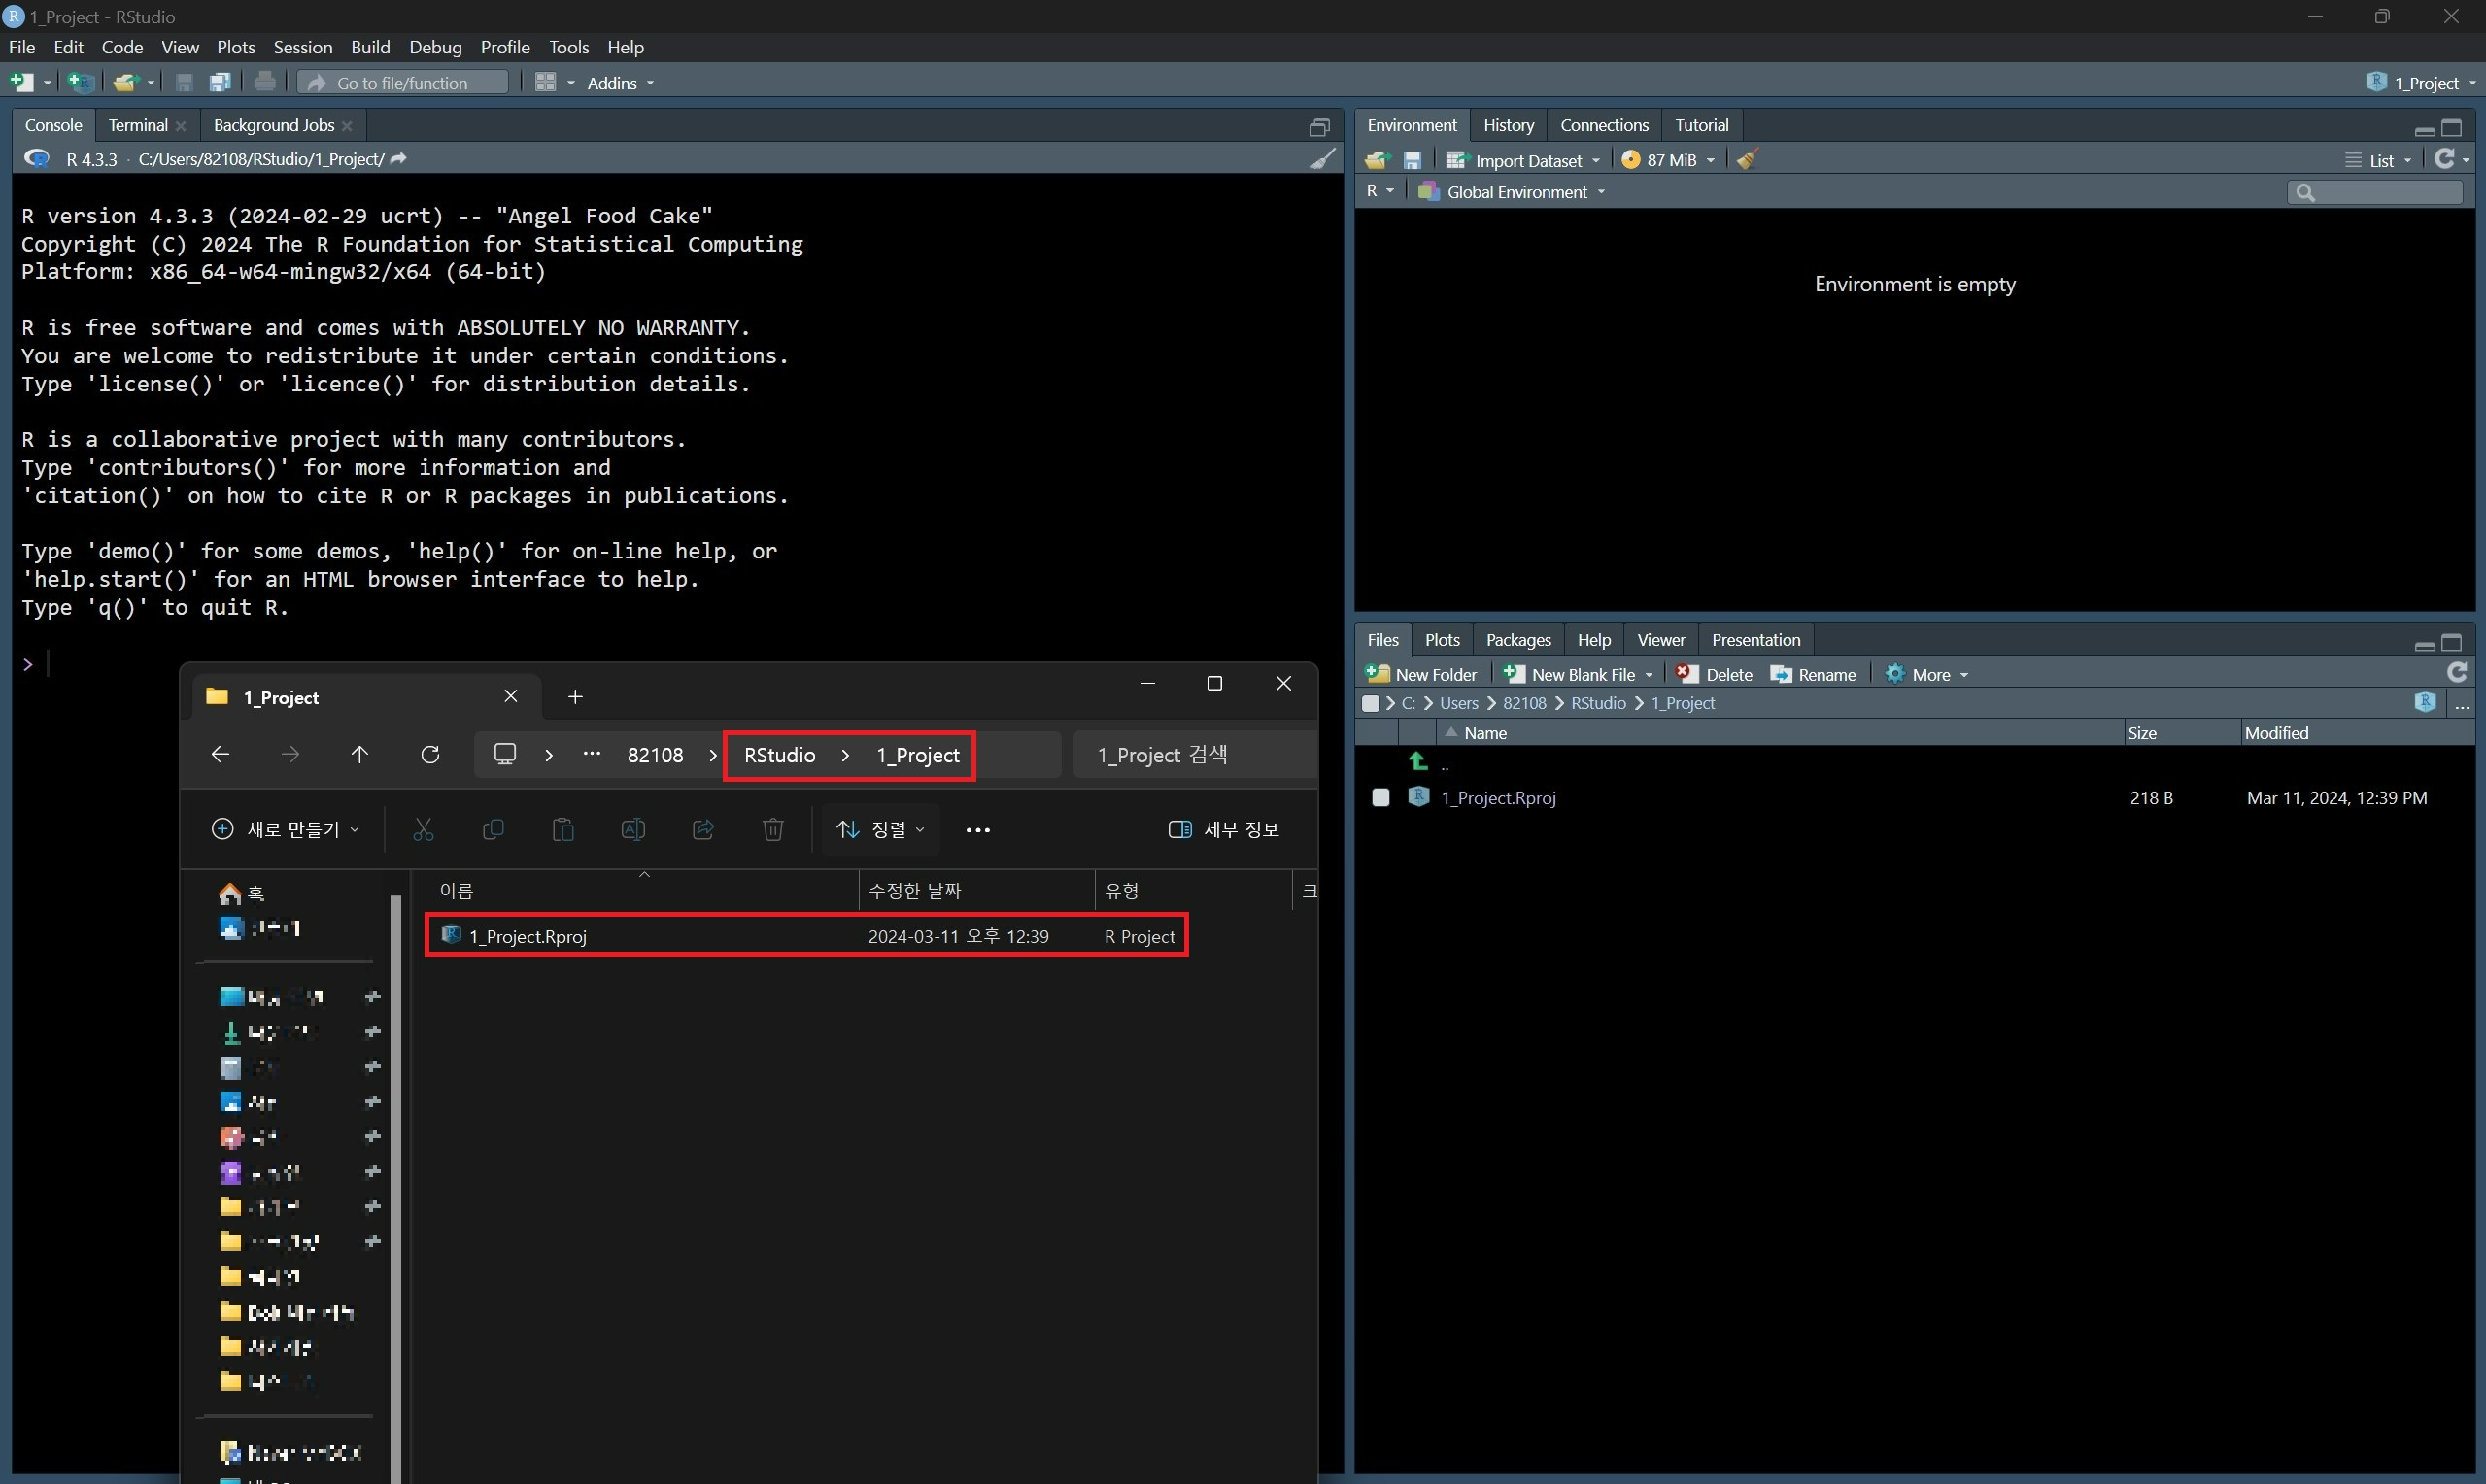Toggle the 세부 정보 details pane
The image size is (2486, 1484).
coord(1223,830)
